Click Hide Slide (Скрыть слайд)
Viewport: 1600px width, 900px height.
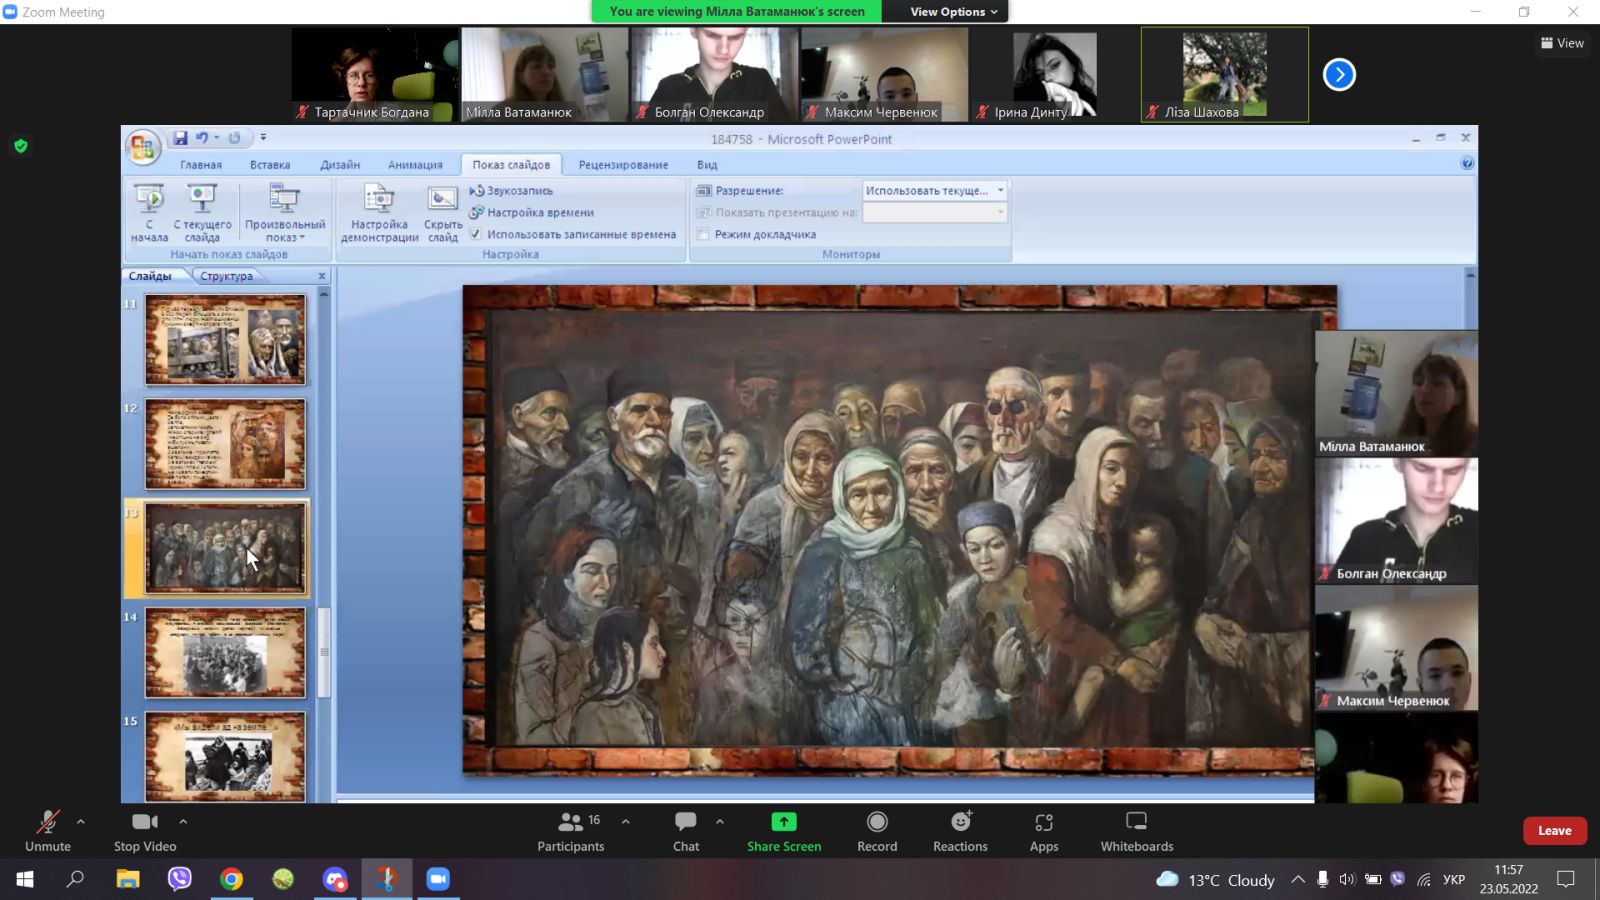click(x=442, y=213)
